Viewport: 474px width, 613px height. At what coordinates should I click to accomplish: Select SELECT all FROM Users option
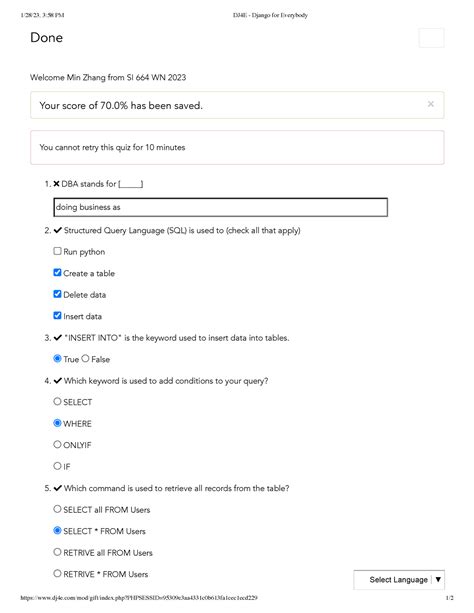[x=57, y=509]
